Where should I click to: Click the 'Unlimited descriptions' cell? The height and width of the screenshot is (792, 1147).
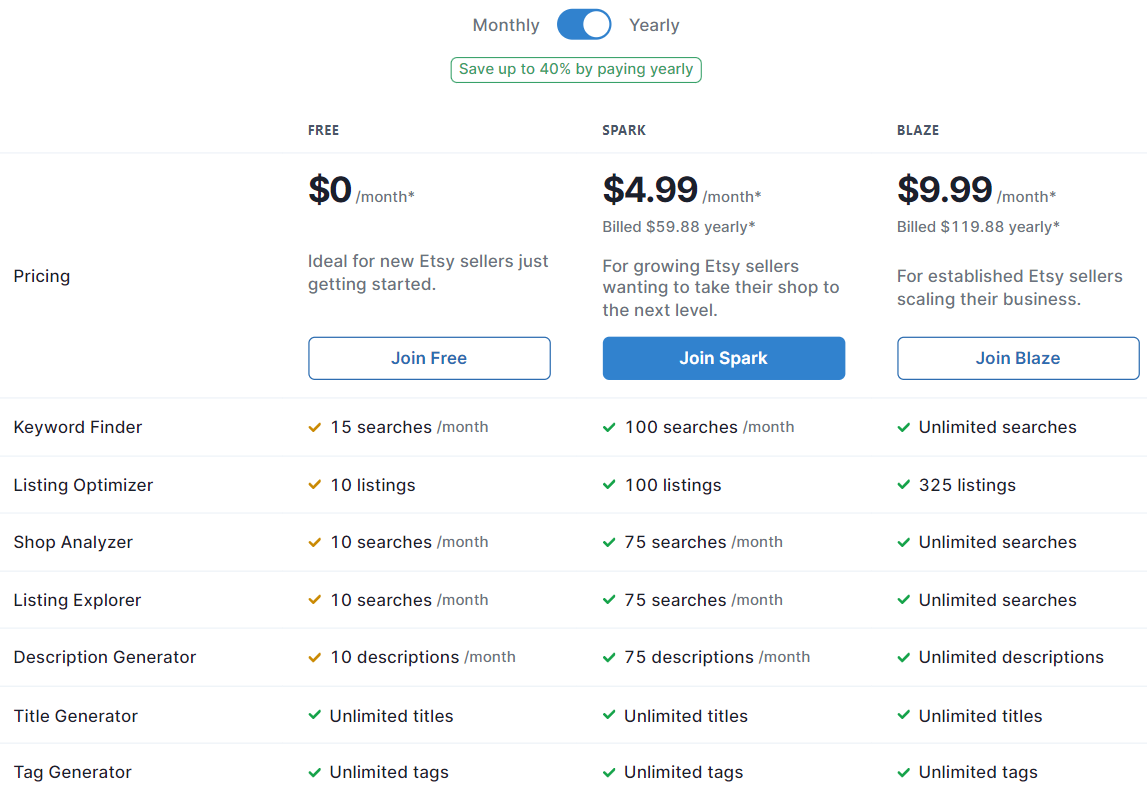point(1001,657)
